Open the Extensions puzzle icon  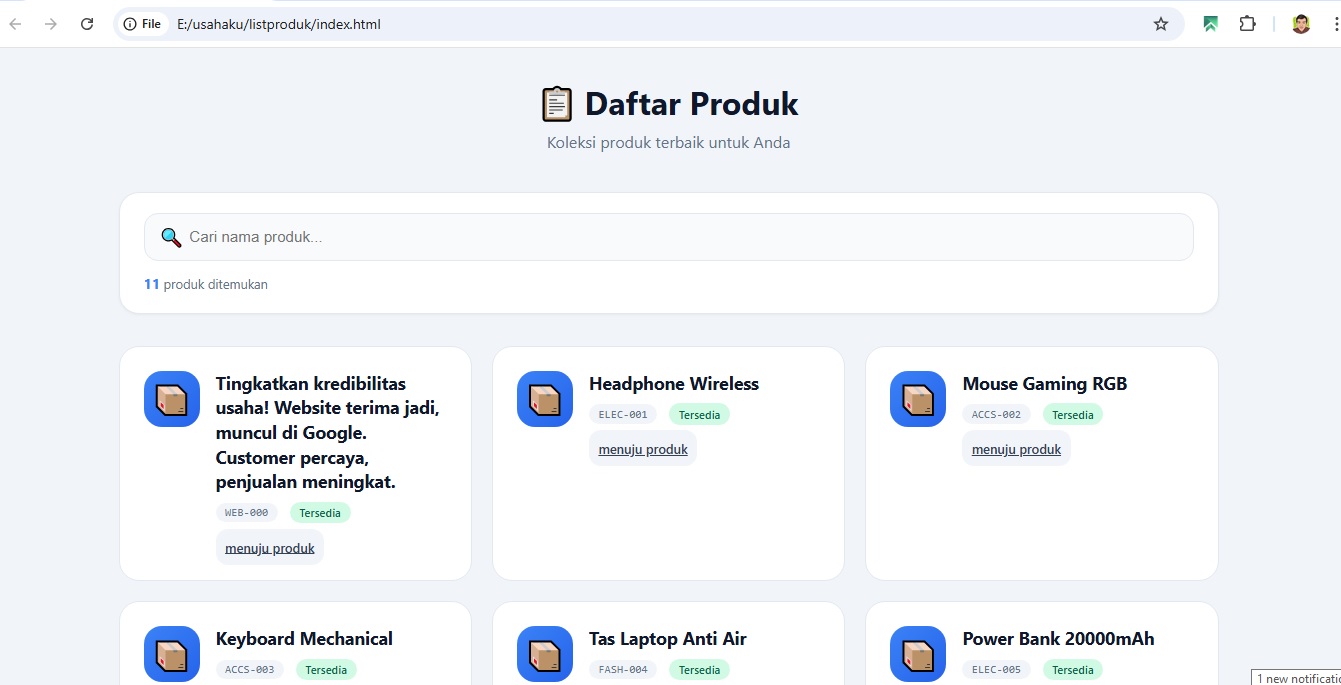(1248, 24)
